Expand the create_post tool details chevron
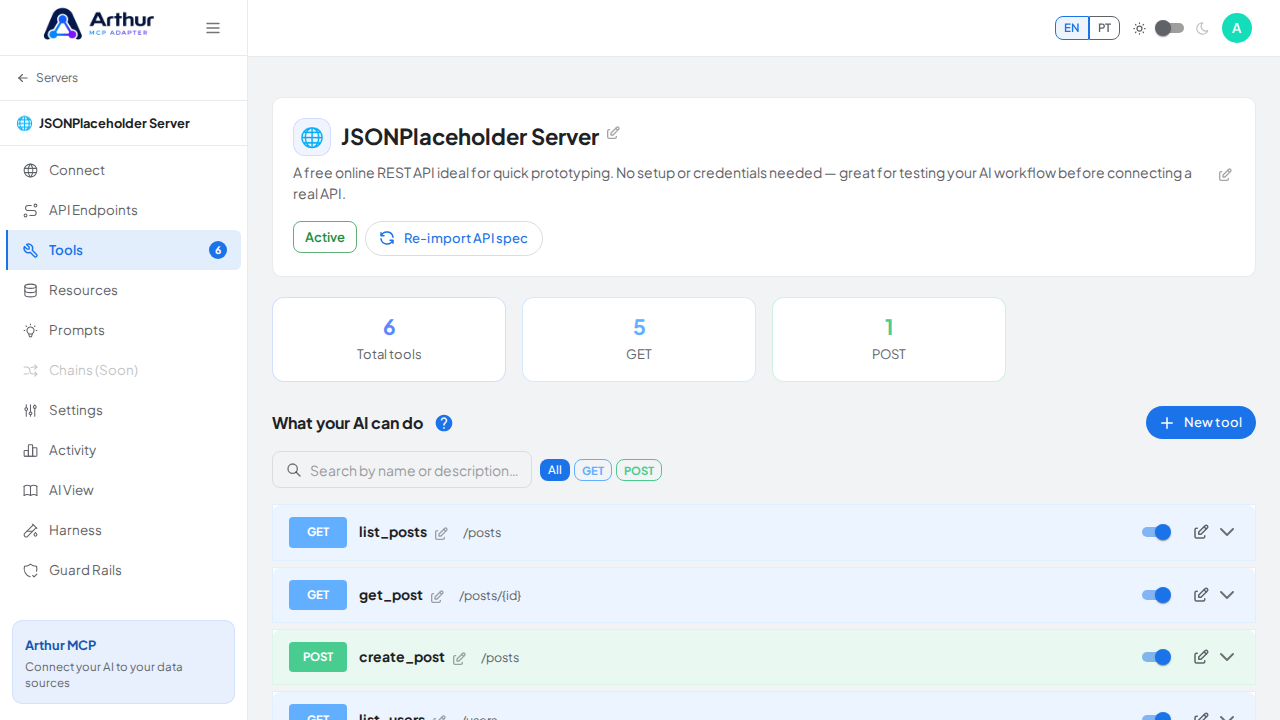This screenshot has width=1280, height=720. click(1227, 657)
